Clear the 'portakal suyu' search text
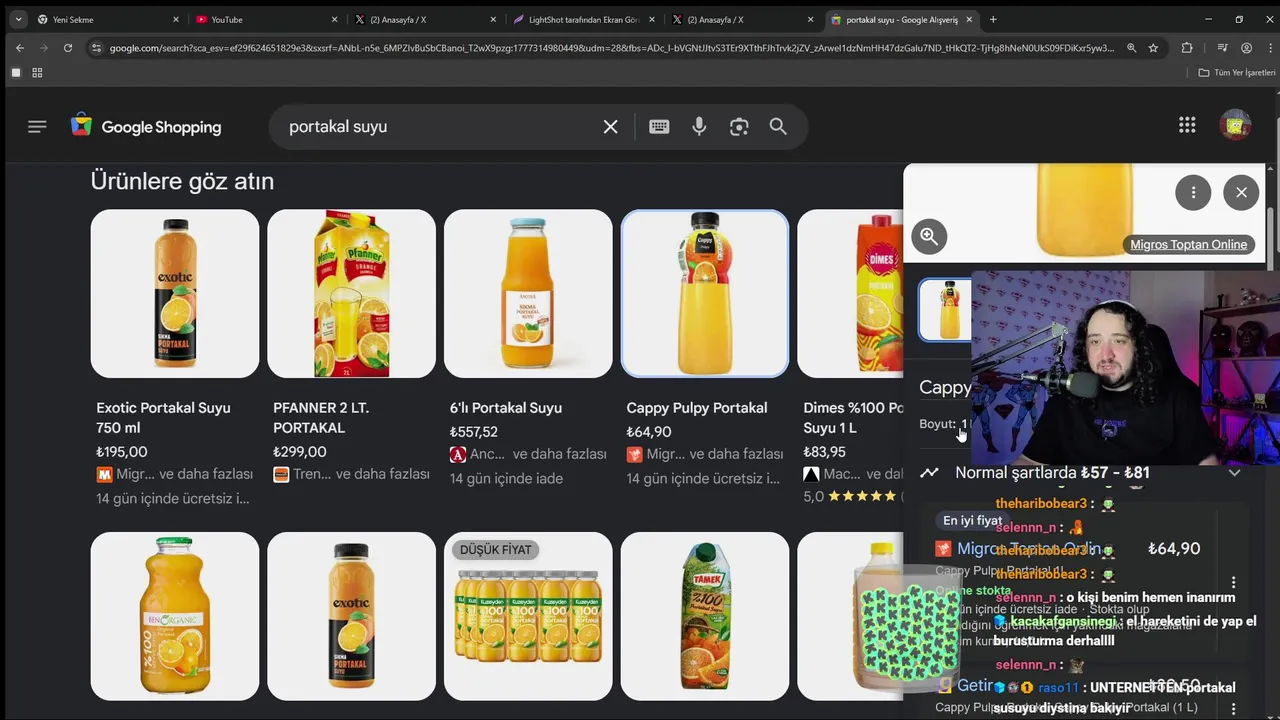Image resolution: width=1280 pixels, height=720 pixels. (610, 127)
